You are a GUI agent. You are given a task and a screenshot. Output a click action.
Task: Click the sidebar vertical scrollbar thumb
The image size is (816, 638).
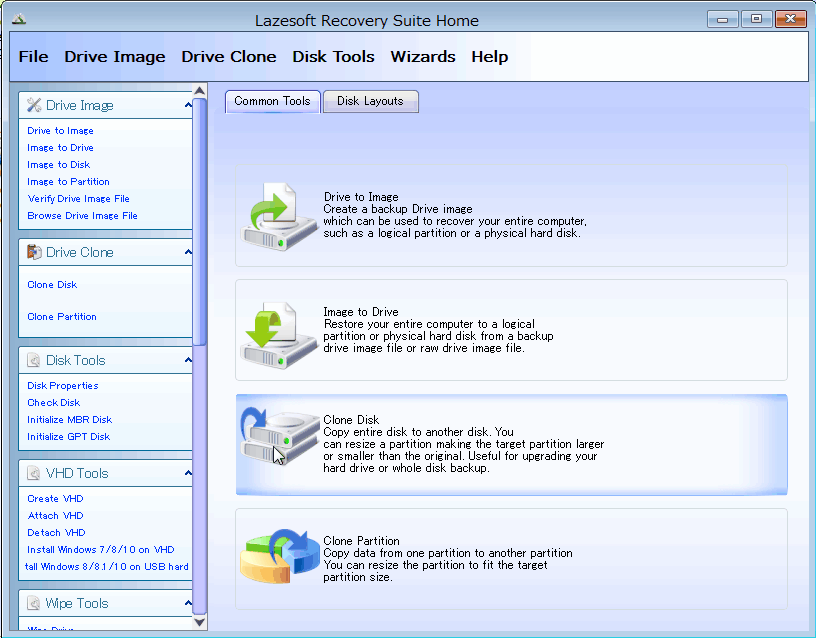click(200, 221)
